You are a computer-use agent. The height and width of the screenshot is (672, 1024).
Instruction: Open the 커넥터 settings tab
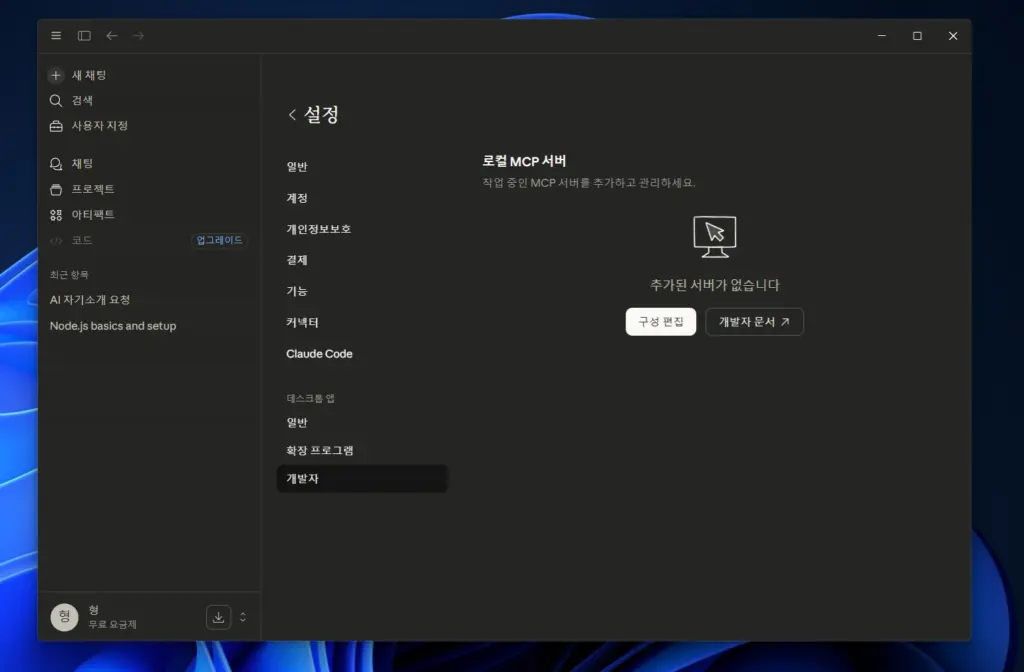[362, 323]
